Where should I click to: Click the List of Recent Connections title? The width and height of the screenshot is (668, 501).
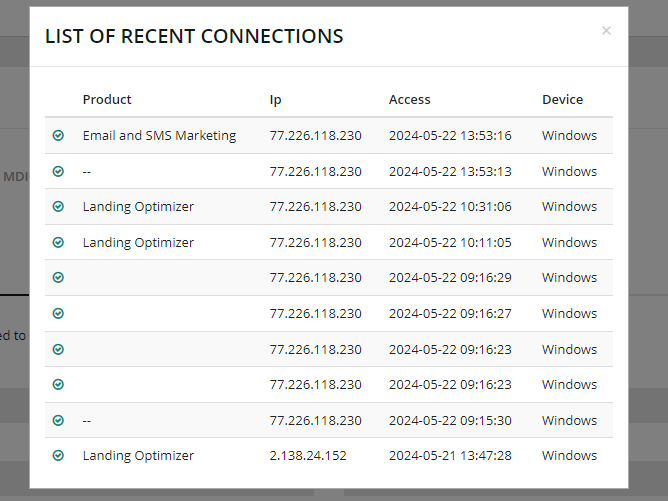194,37
